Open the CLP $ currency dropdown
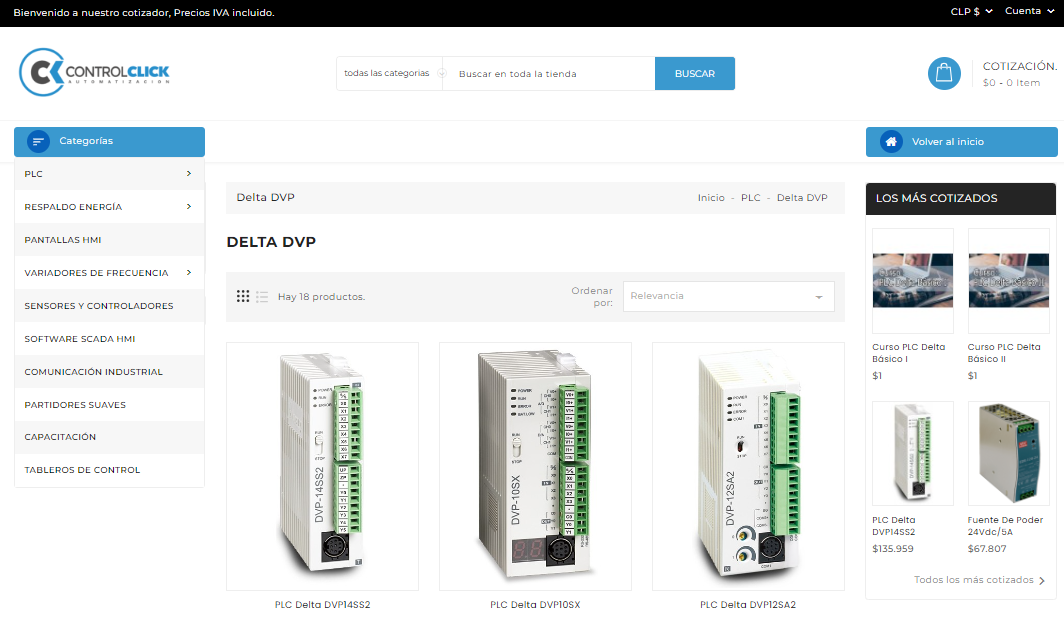The height and width of the screenshot is (617, 1064). 971,12
